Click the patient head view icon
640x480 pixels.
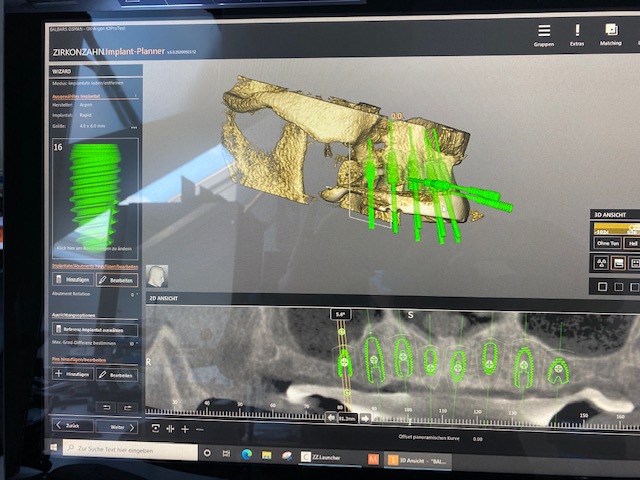click(157, 276)
